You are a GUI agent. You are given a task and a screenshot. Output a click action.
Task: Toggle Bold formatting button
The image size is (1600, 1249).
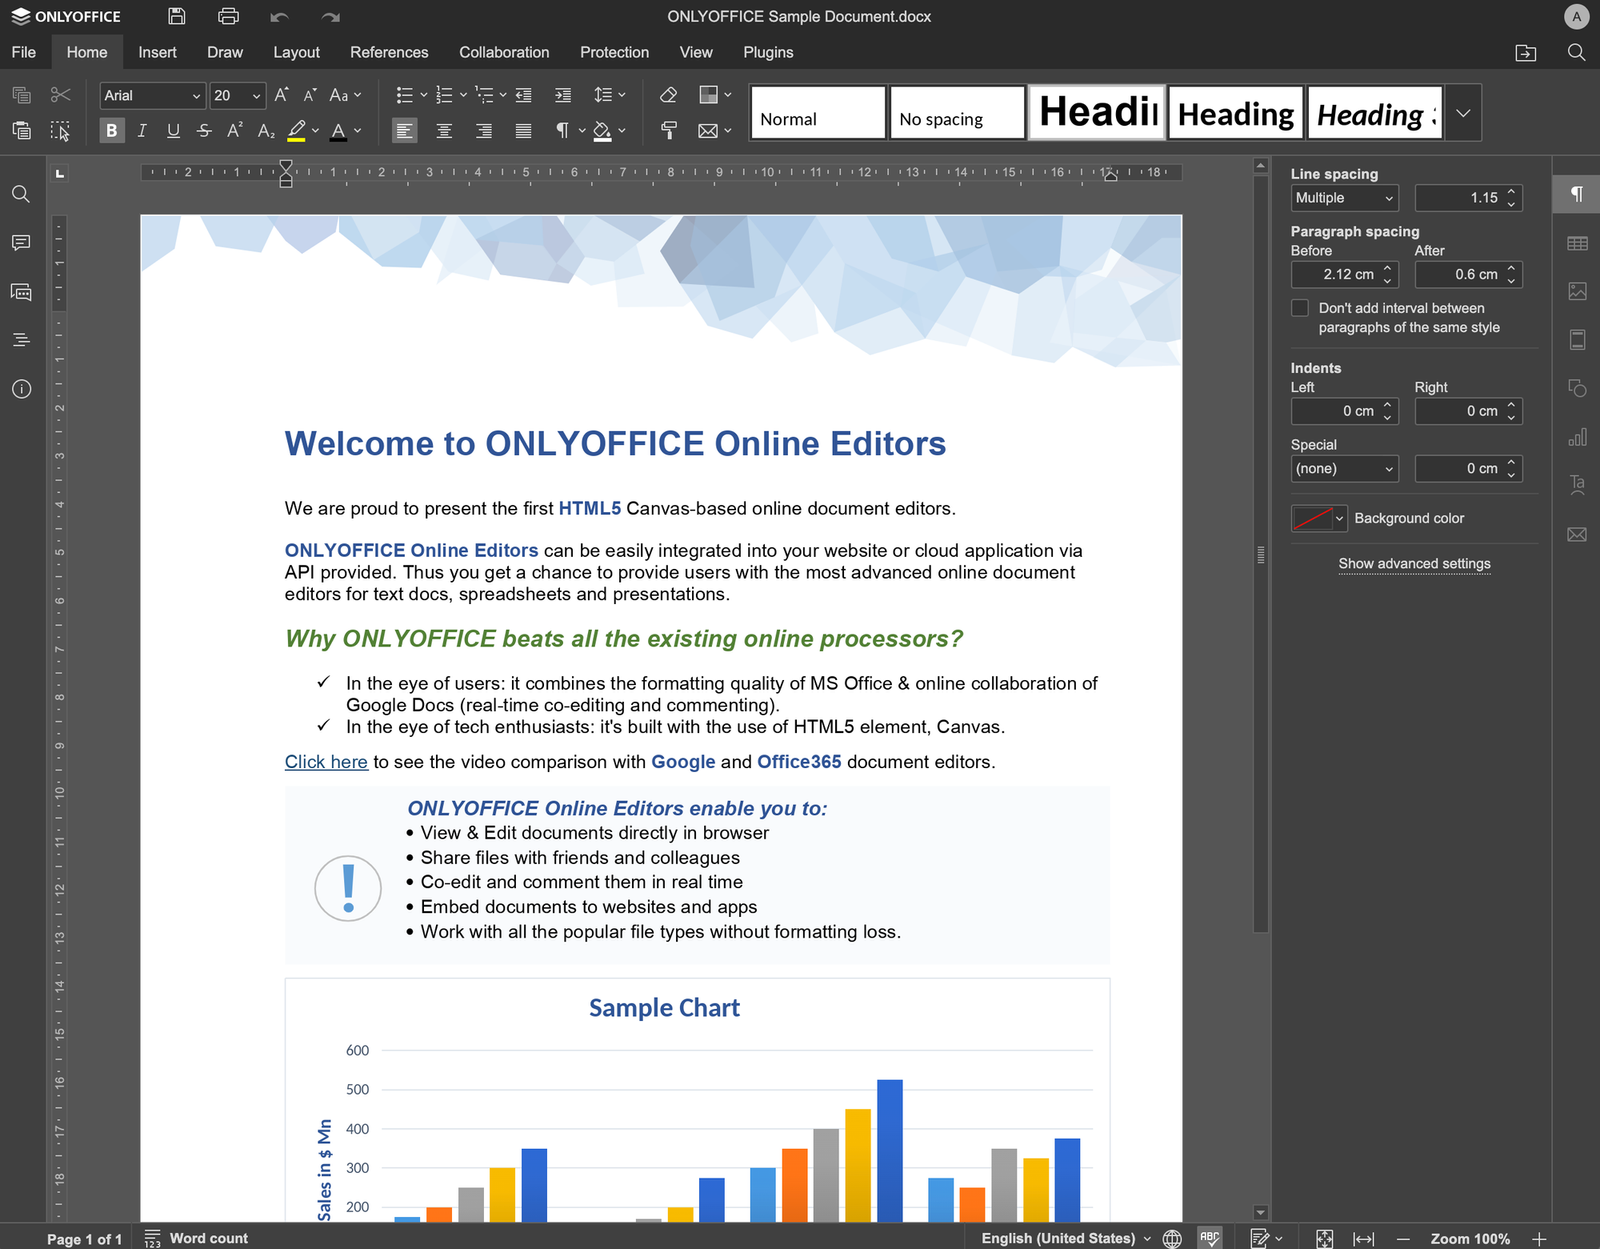[x=112, y=130]
